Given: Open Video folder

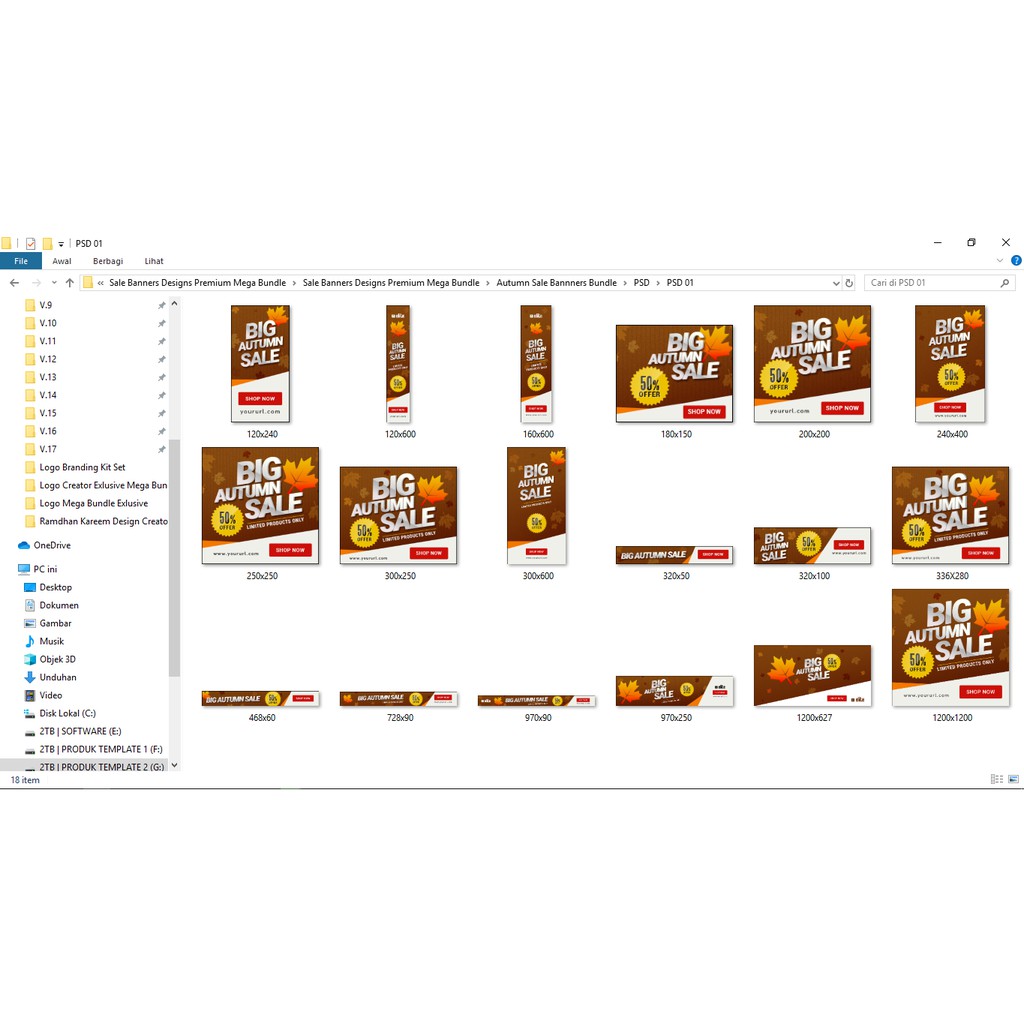Looking at the screenshot, I should pos(50,696).
